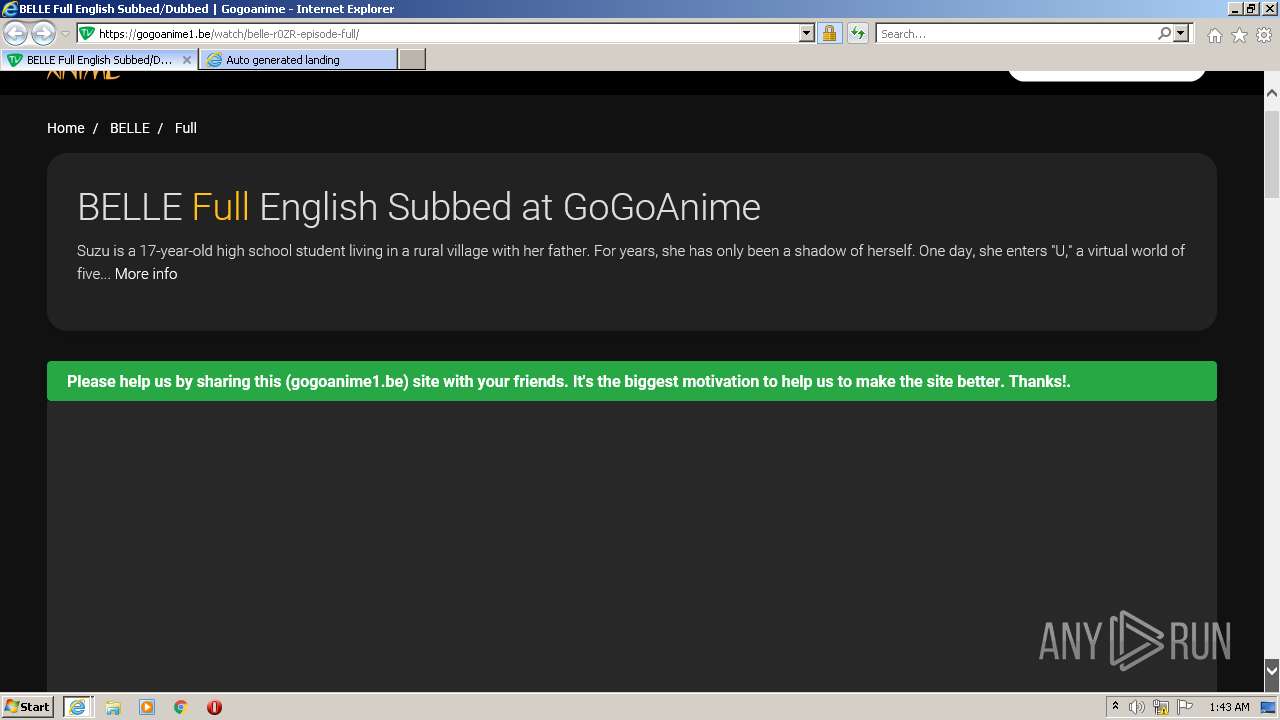Refresh the page with the green arrows
Screen dimensions: 1280x720
coord(858,33)
